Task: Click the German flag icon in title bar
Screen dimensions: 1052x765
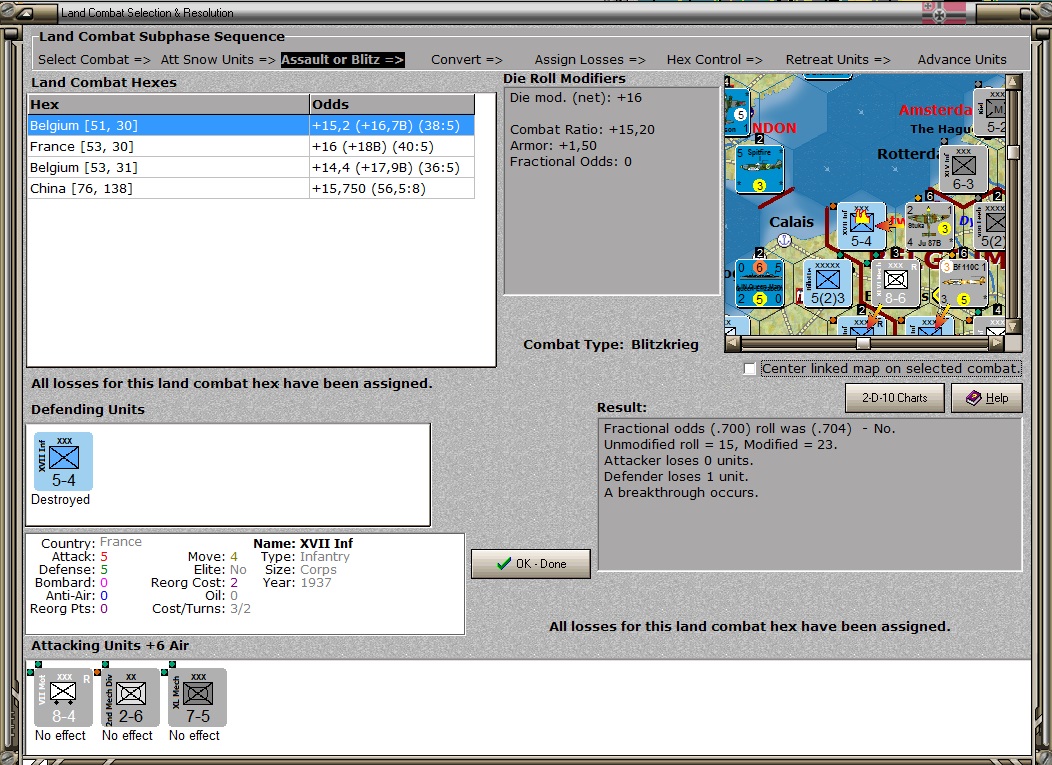Action: [x=944, y=12]
